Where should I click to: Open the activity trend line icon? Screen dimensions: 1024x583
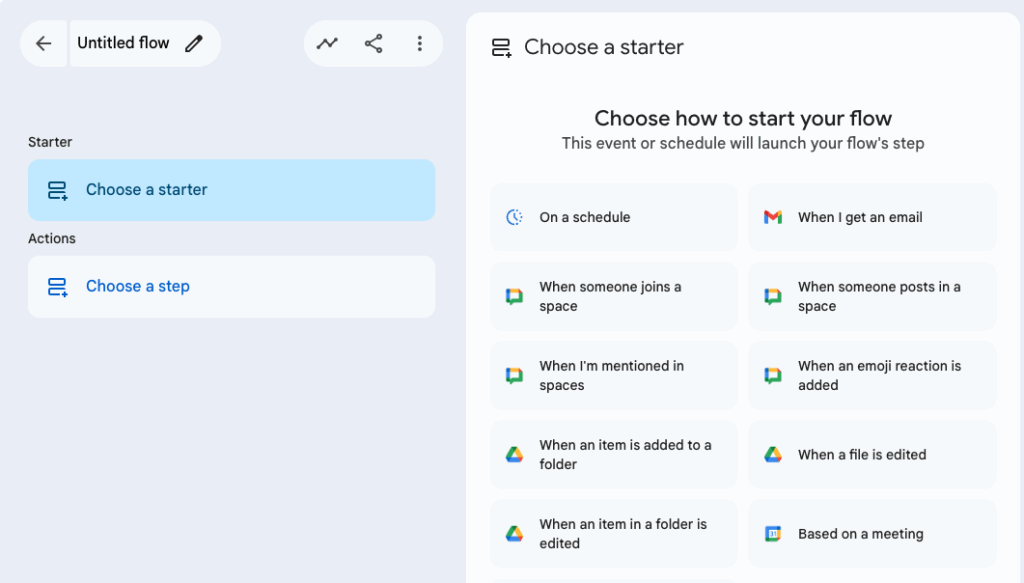click(327, 43)
